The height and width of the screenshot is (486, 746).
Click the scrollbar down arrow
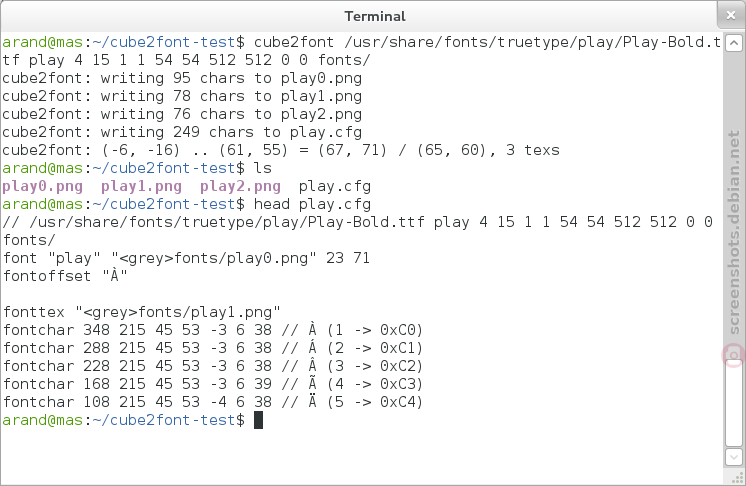coord(734,457)
